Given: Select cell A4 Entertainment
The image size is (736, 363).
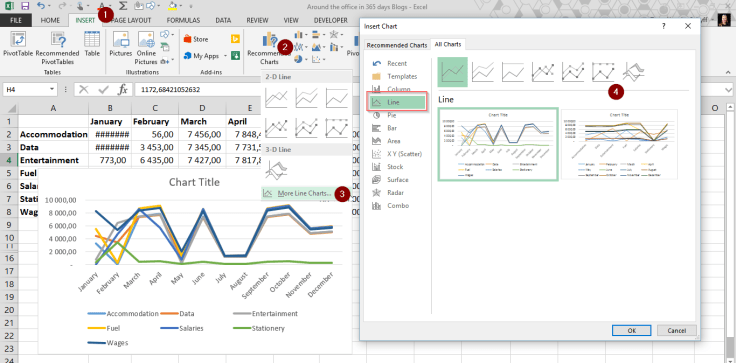Looking at the screenshot, I should click(x=54, y=160).
